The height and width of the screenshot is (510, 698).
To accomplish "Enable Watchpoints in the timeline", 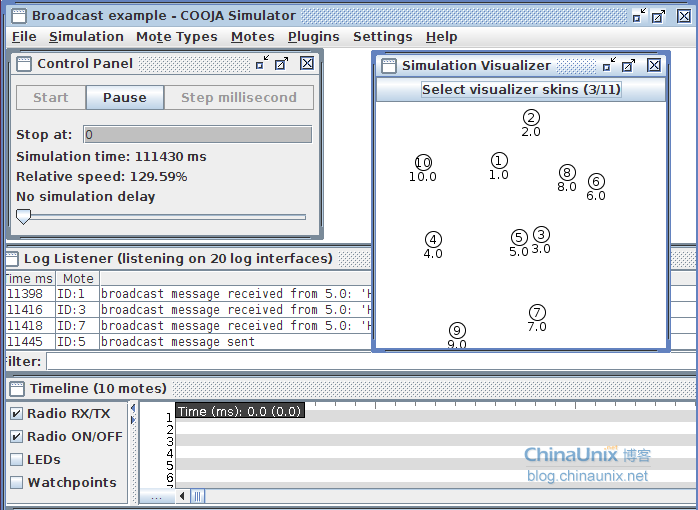I will (16, 483).
